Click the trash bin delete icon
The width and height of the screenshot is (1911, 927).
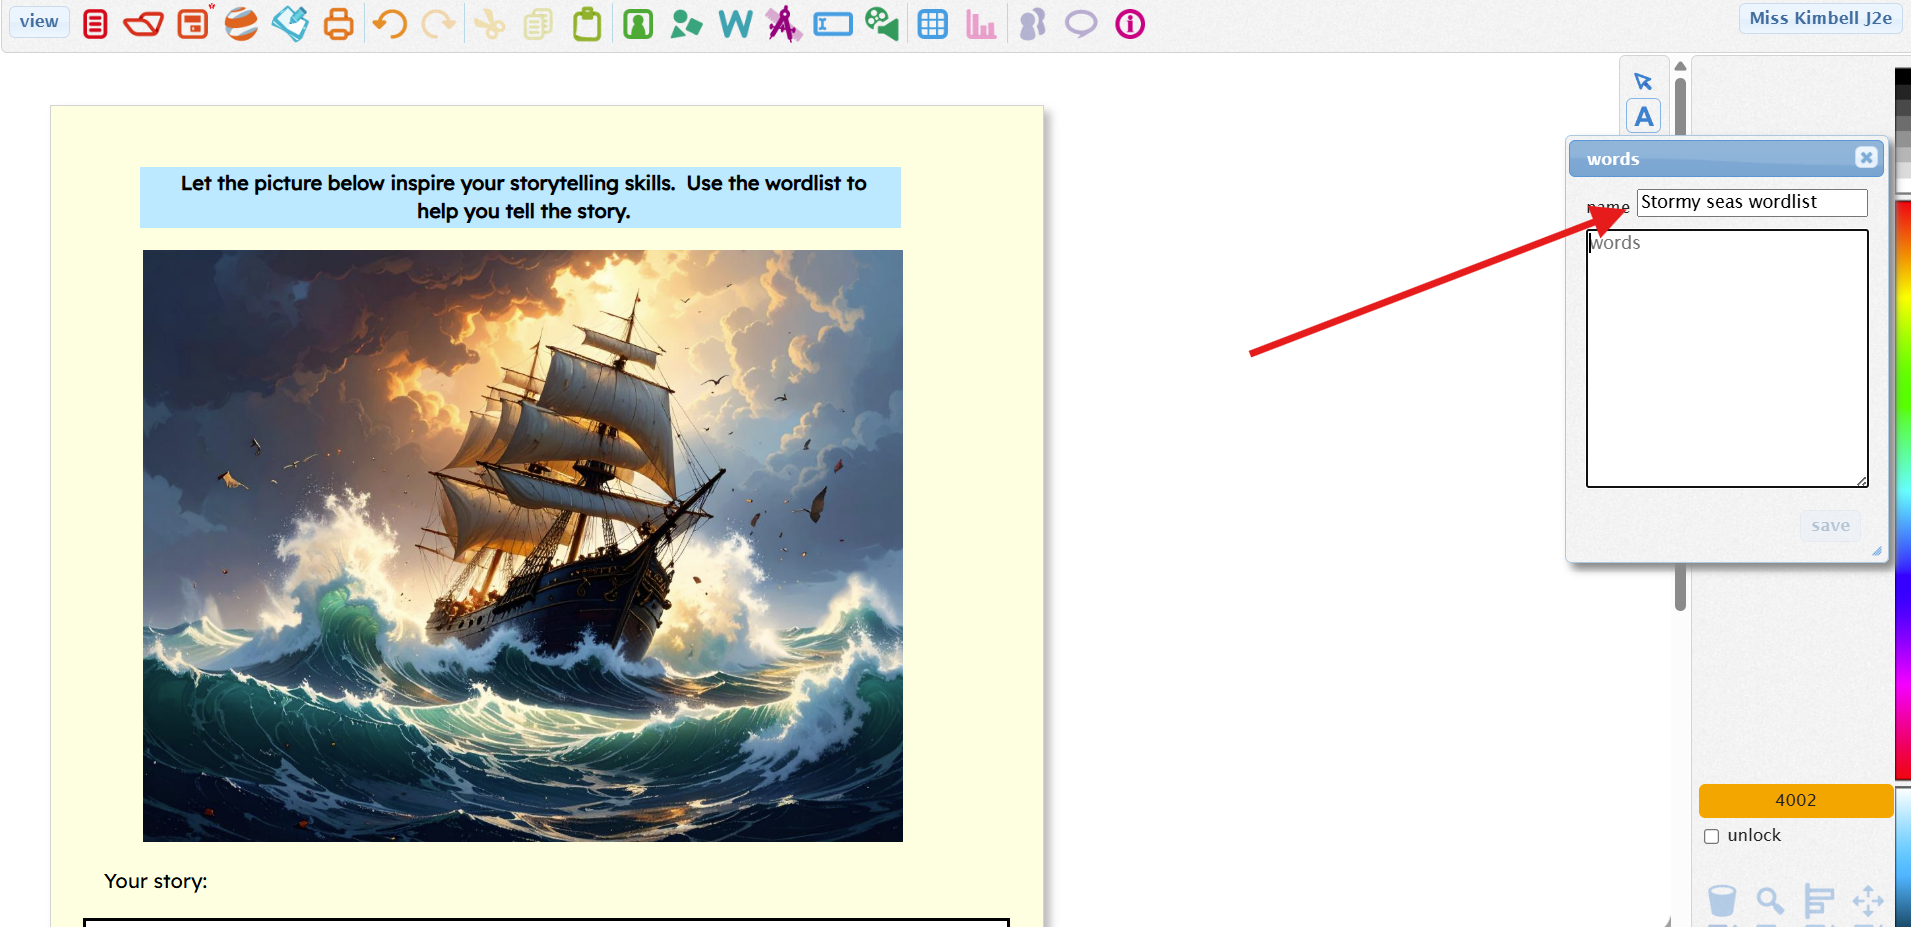click(x=1722, y=901)
